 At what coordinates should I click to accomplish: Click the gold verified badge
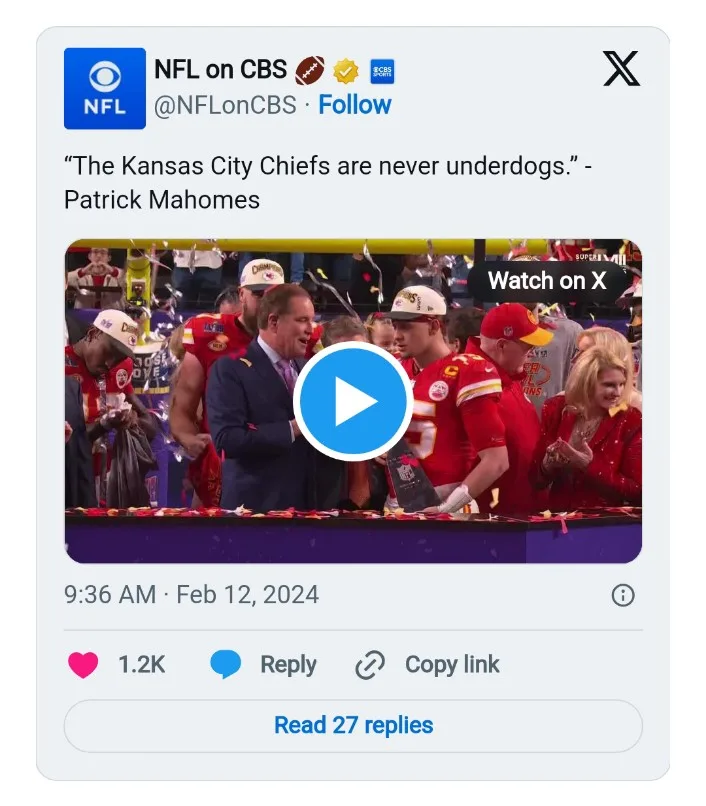346,71
